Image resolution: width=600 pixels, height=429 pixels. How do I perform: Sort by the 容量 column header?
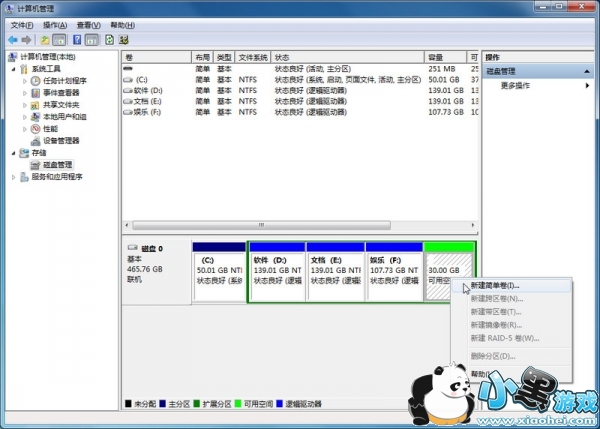point(445,57)
